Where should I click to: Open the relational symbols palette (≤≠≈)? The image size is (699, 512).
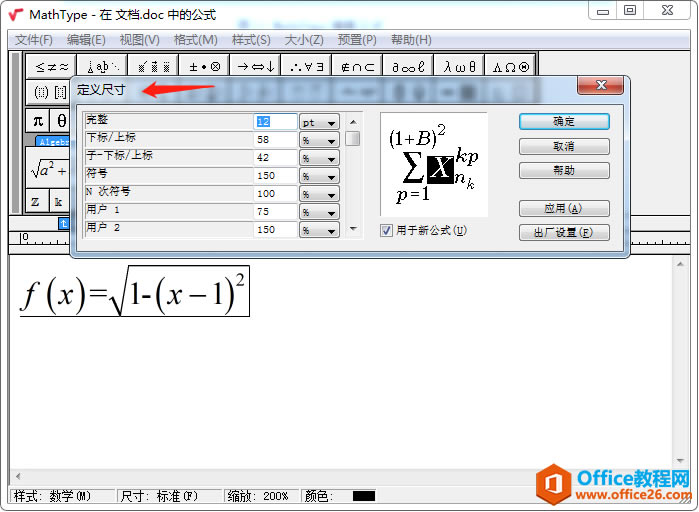(x=51, y=66)
